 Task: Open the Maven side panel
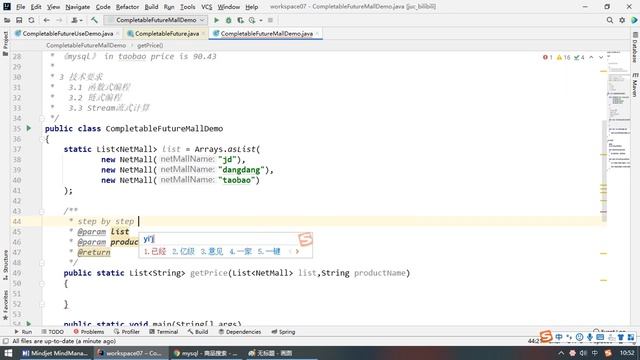tap(635, 85)
